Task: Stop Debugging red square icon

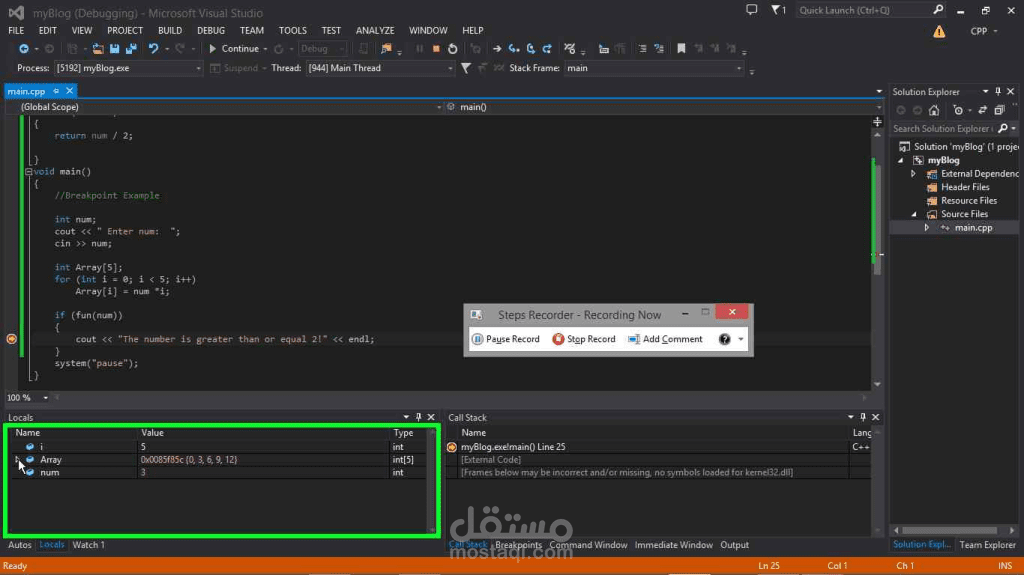Action: 436,49
